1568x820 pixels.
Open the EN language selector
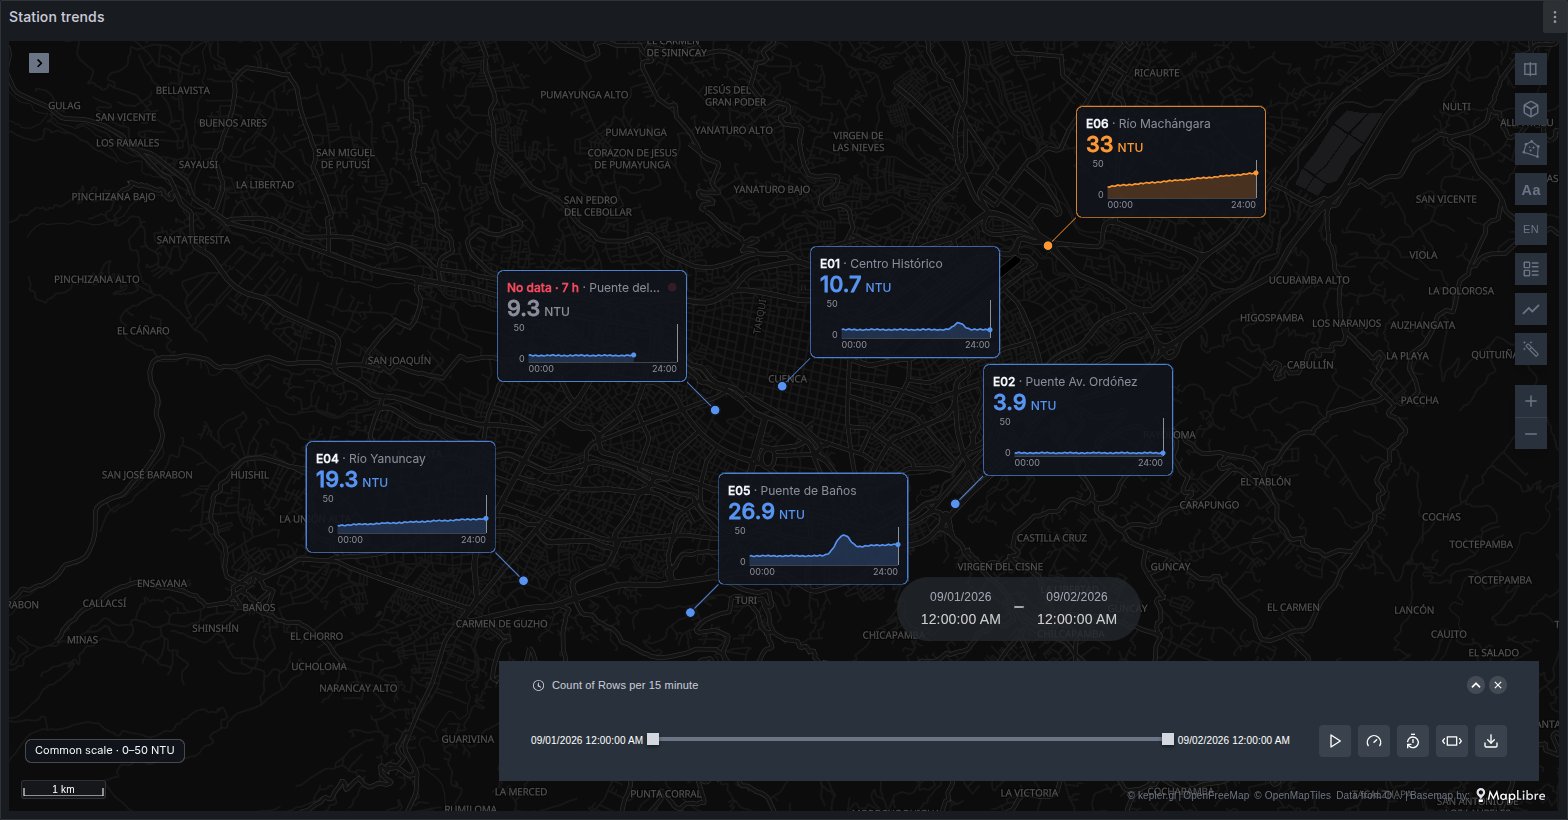click(x=1531, y=229)
